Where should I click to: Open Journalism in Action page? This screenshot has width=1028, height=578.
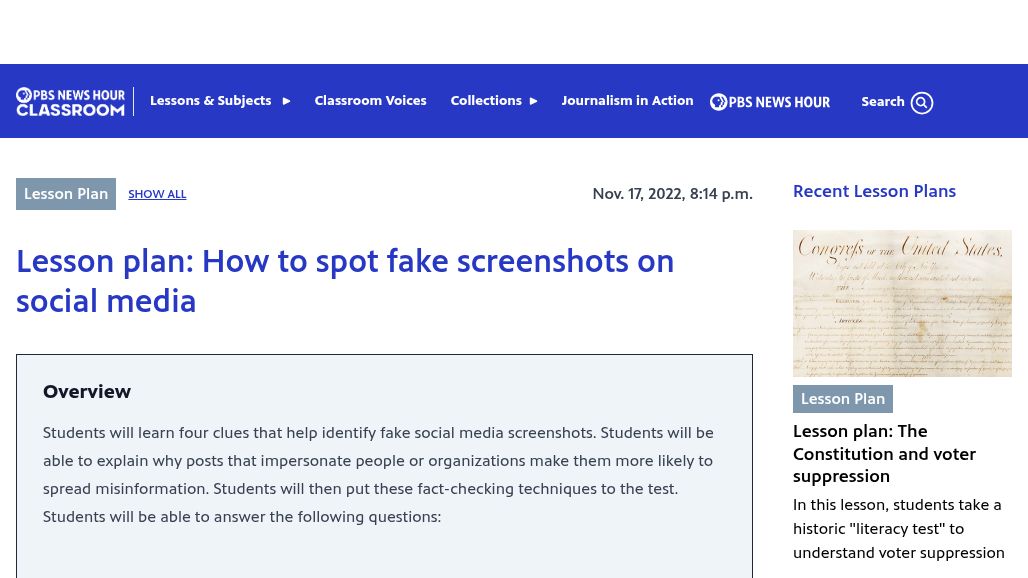coord(627,101)
